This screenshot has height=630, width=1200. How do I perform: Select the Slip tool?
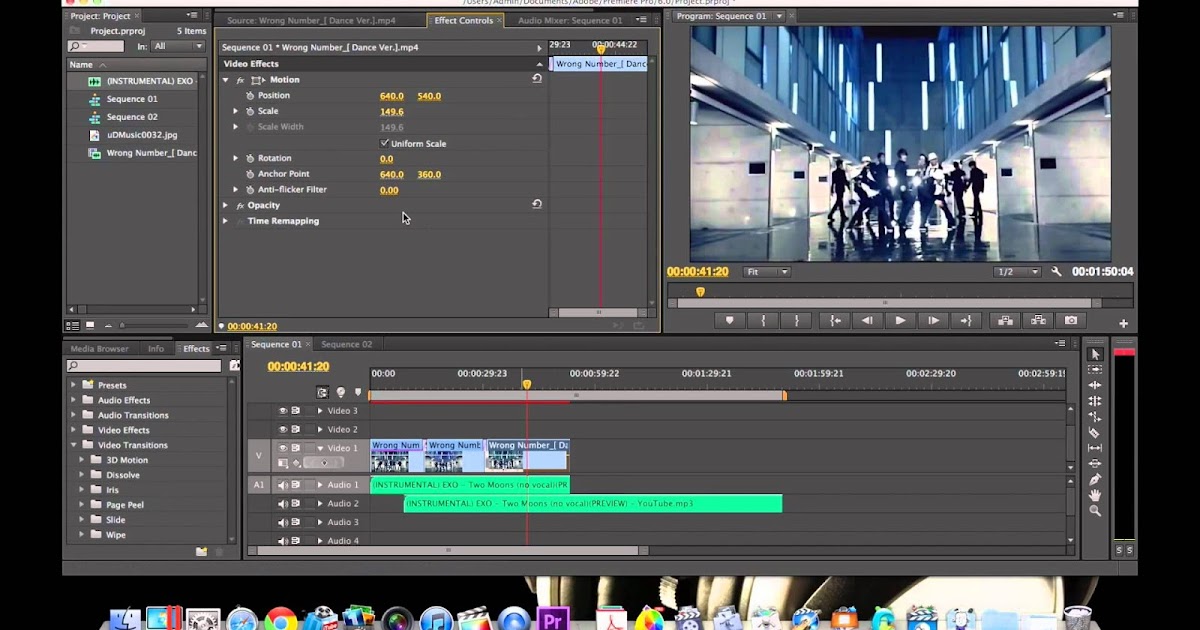coord(1095,448)
